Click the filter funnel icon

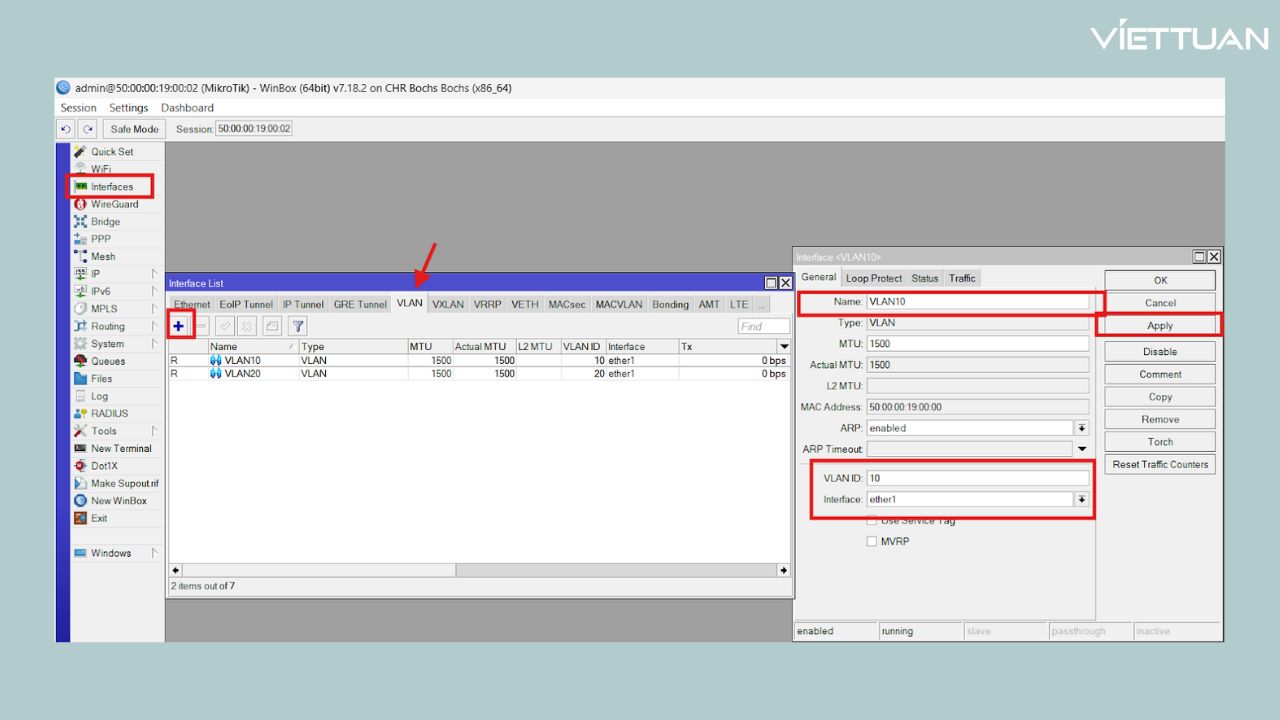298,326
